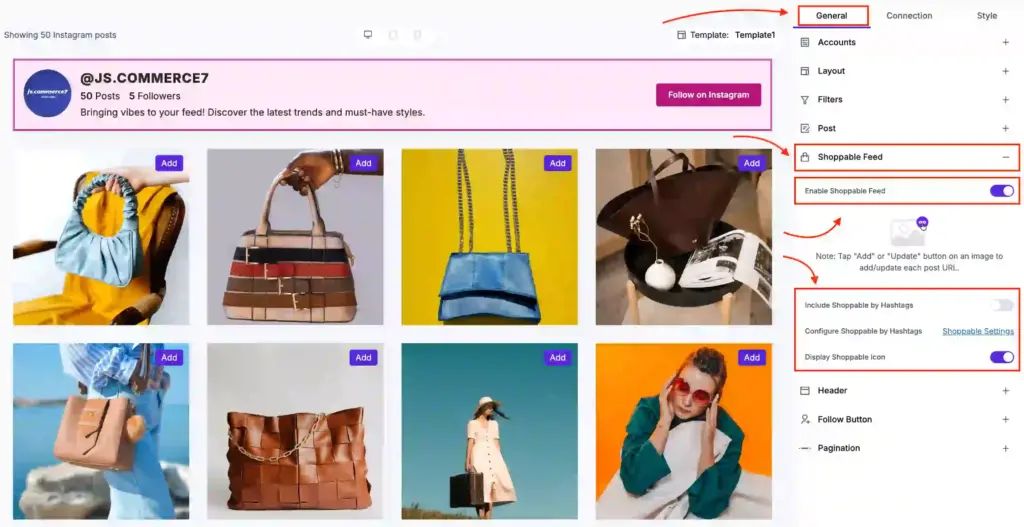The image size is (1024, 527).
Task: Switch to the Connection tab
Action: point(909,16)
